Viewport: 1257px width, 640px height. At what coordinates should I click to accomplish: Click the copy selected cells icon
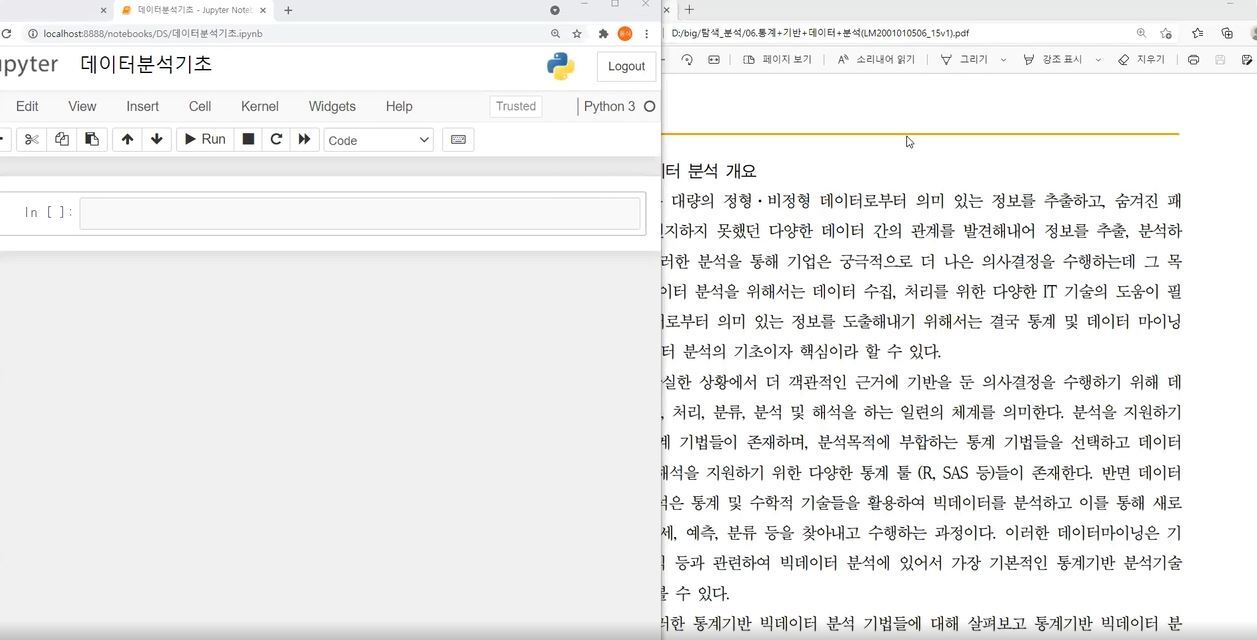[x=62, y=140]
